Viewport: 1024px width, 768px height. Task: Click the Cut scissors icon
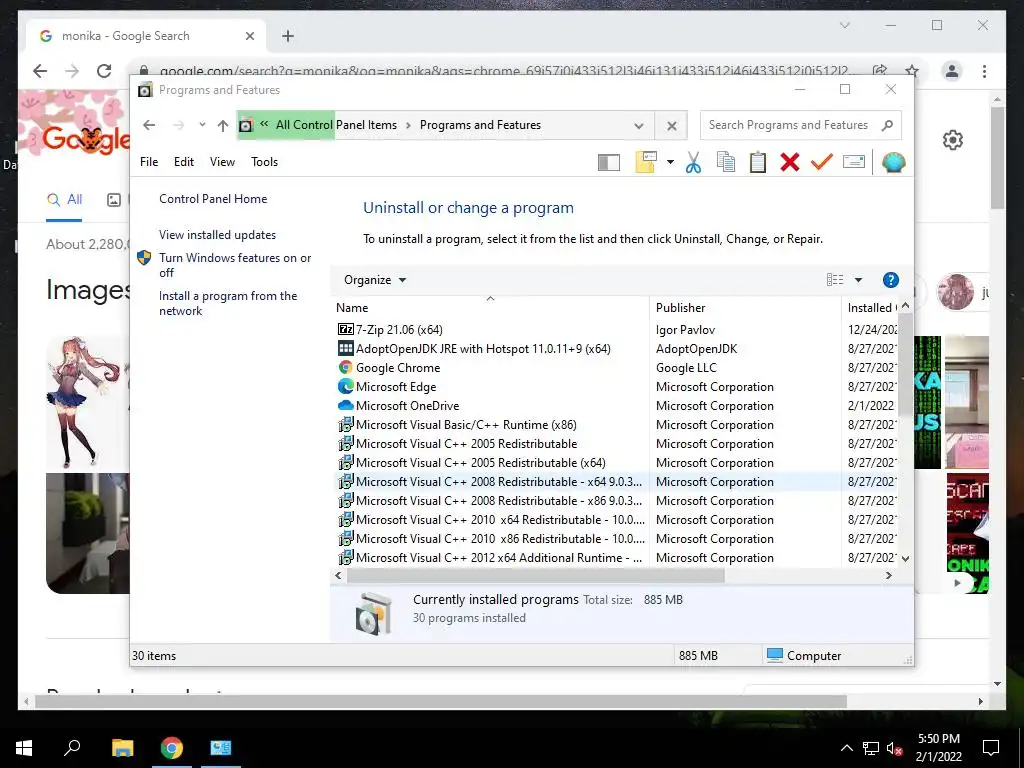pos(694,162)
